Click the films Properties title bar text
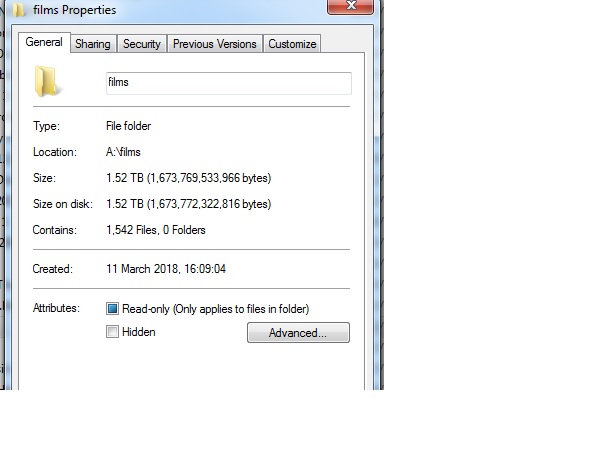 click(x=74, y=10)
